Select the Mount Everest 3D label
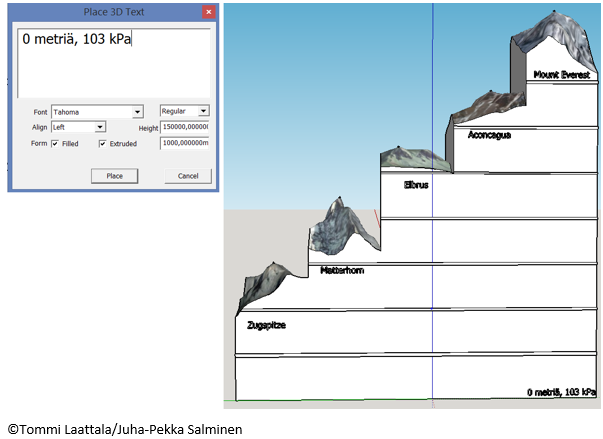The image size is (603, 439). pyautogui.click(x=561, y=75)
